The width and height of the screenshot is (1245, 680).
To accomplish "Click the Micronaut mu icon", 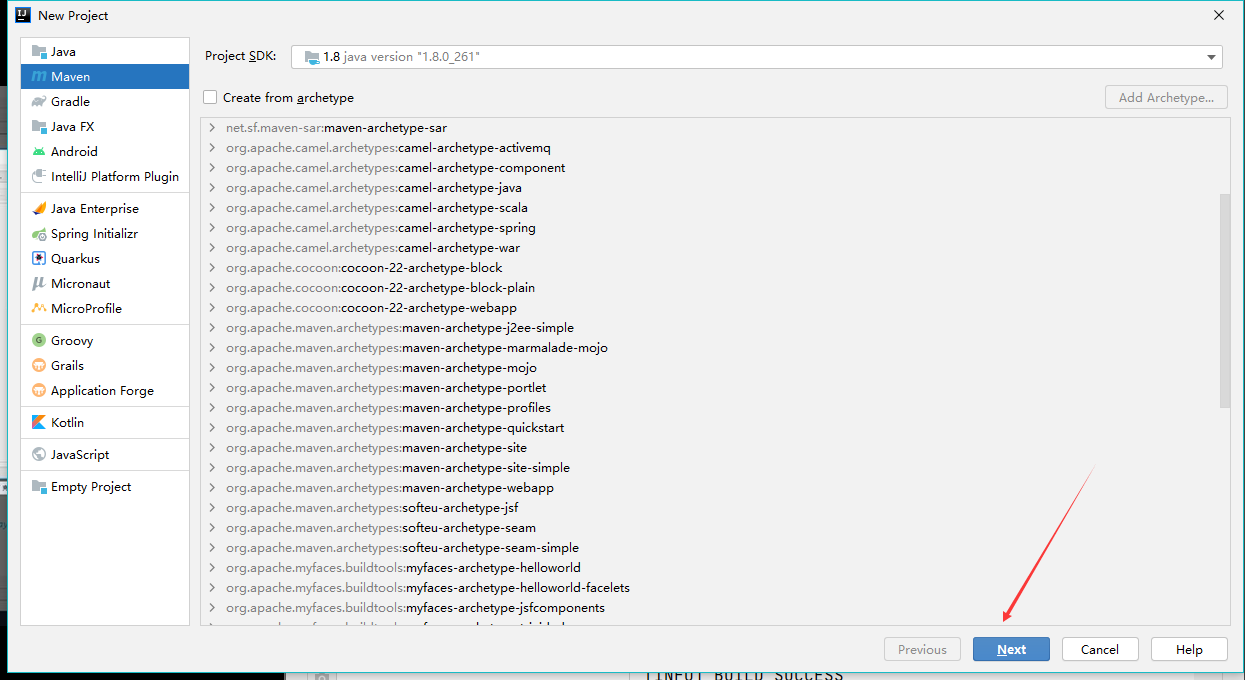I will pyautogui.click(x=39, y=283).
